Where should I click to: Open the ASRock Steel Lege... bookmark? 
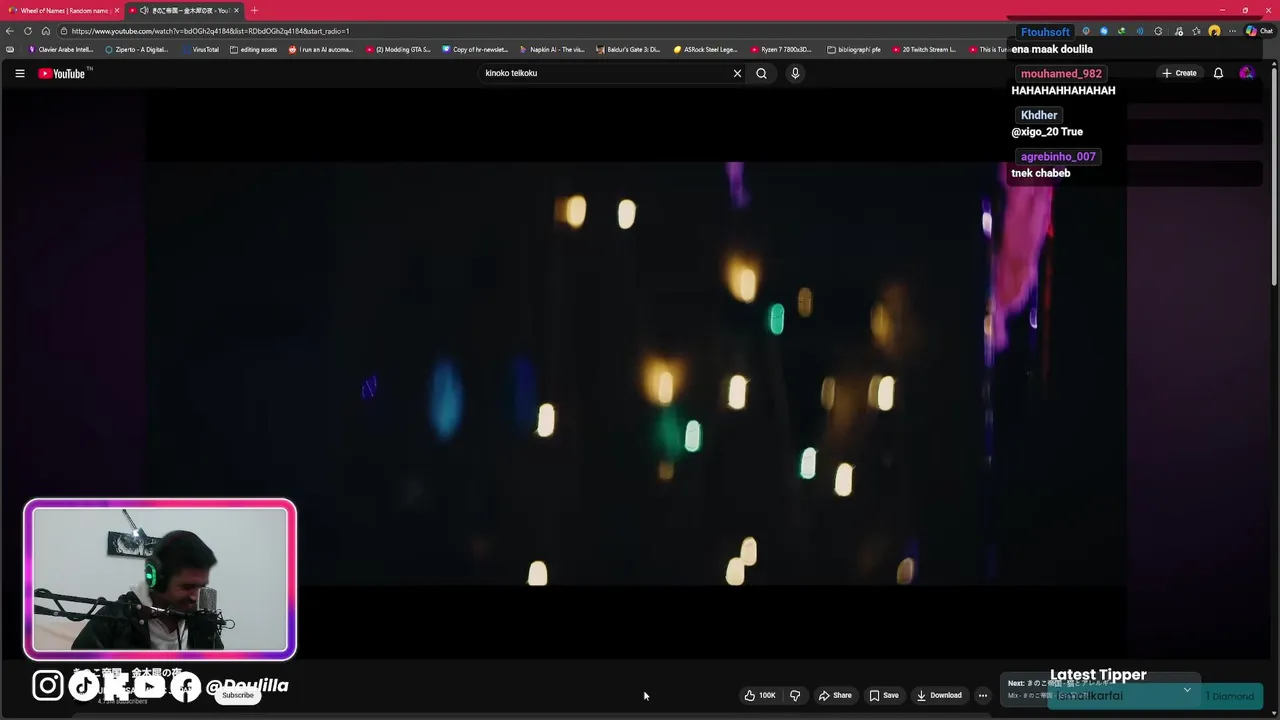(705, 49)
